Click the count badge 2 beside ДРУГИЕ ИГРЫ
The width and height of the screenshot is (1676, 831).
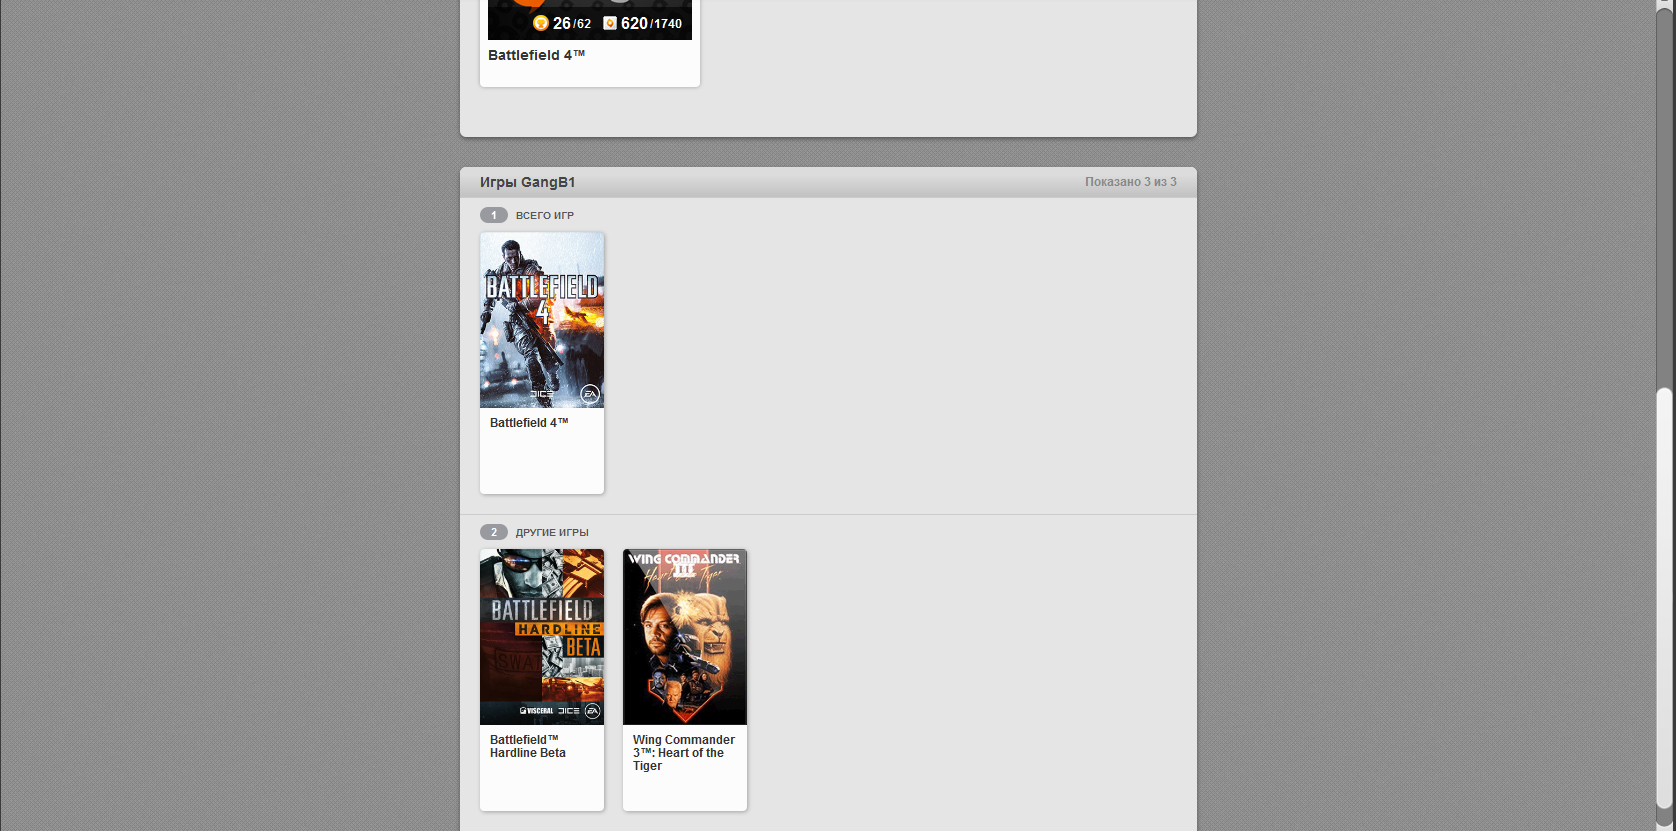(494, 532)
